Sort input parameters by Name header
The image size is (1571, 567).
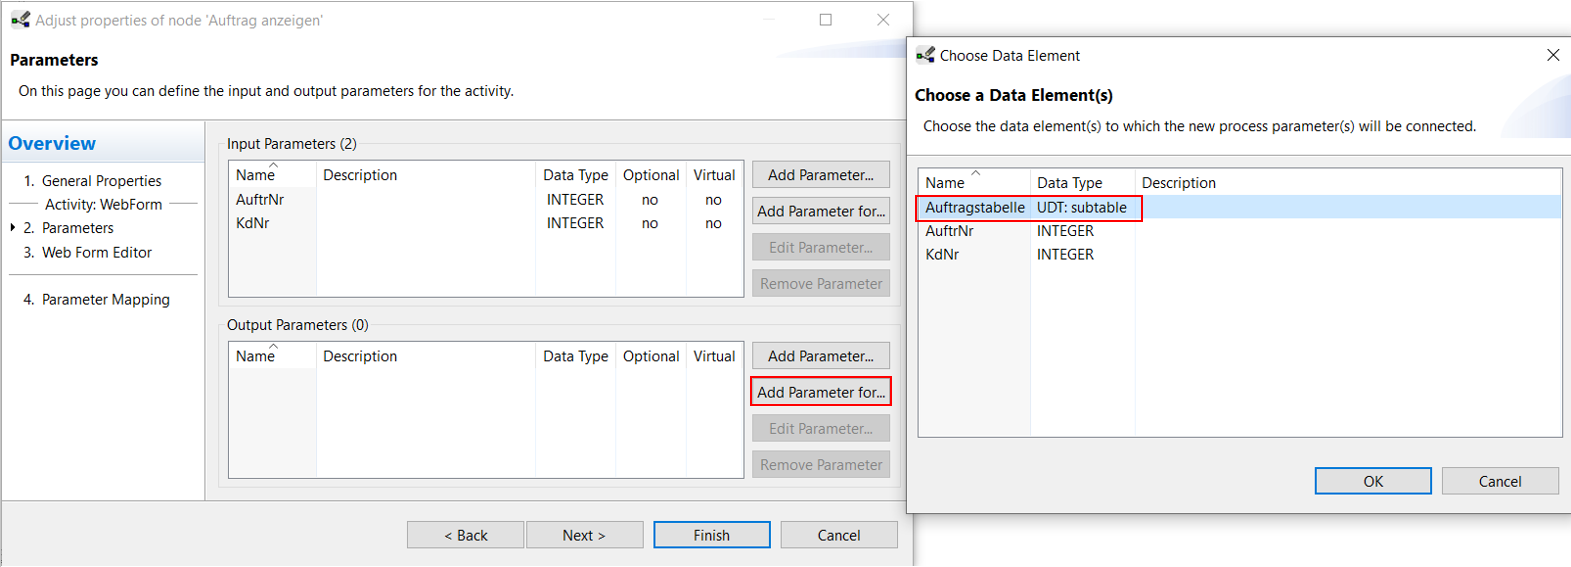coord(255,175)
